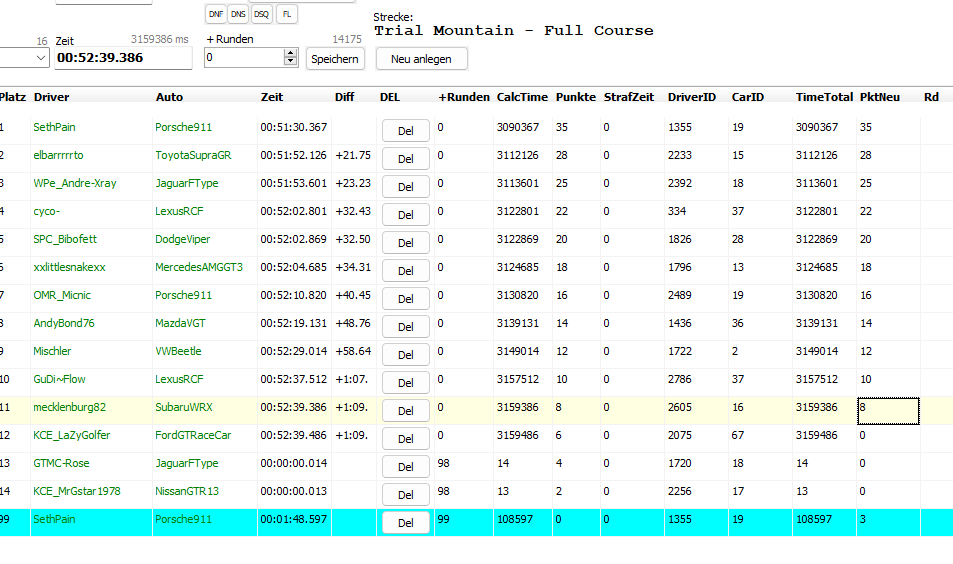Open the dropdown left of Zeit field
The width and height of the screenshot is (953, 564).
pos(40,59)
